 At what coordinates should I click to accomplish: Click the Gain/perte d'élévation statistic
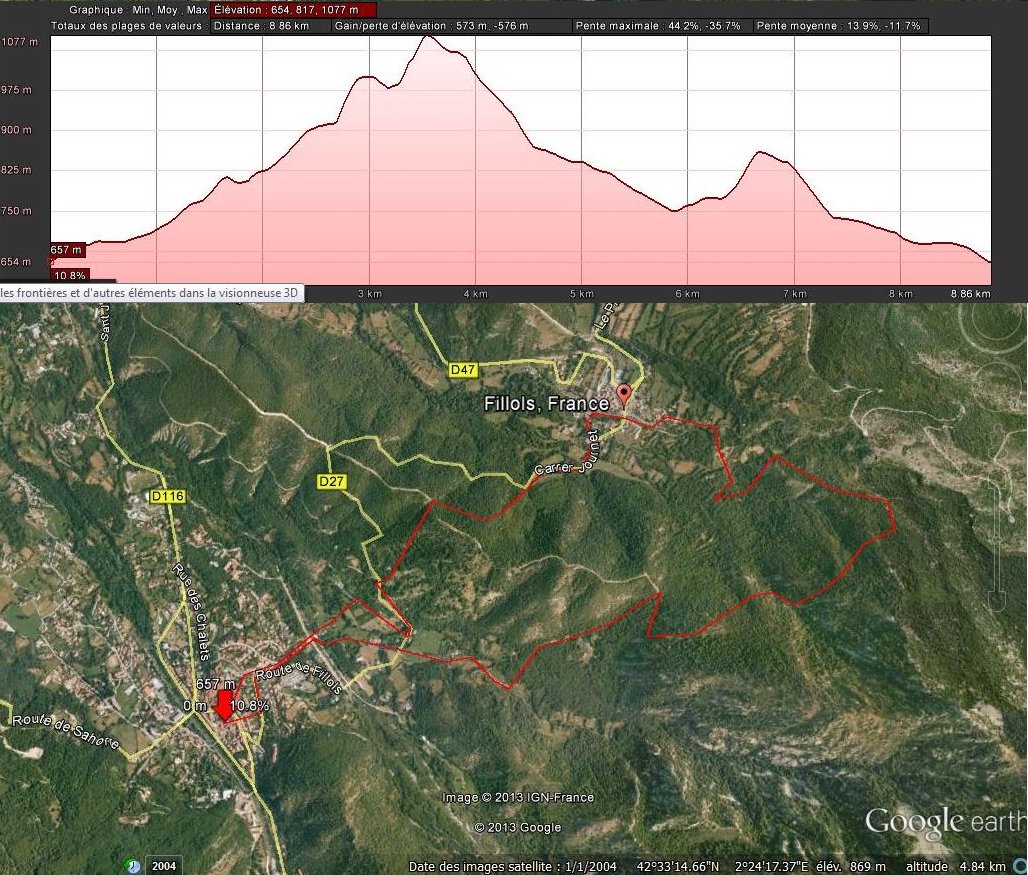pyautogui.click(x=452, y=25)
